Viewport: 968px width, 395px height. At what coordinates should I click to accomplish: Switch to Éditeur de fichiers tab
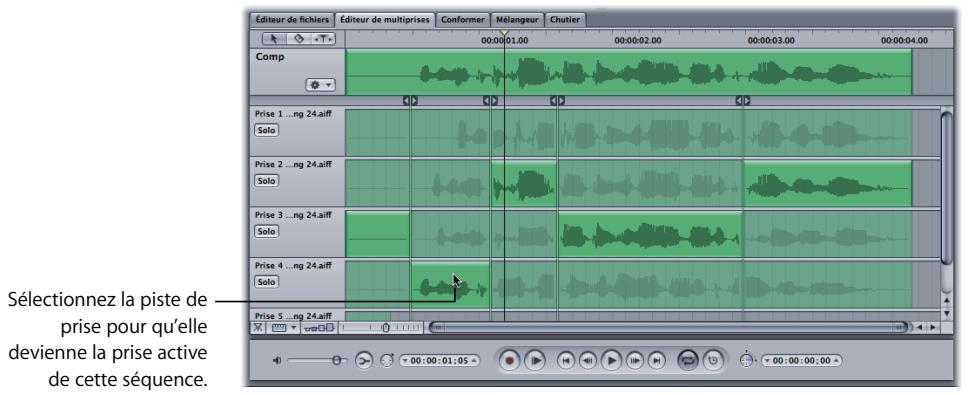click(293, 20)
